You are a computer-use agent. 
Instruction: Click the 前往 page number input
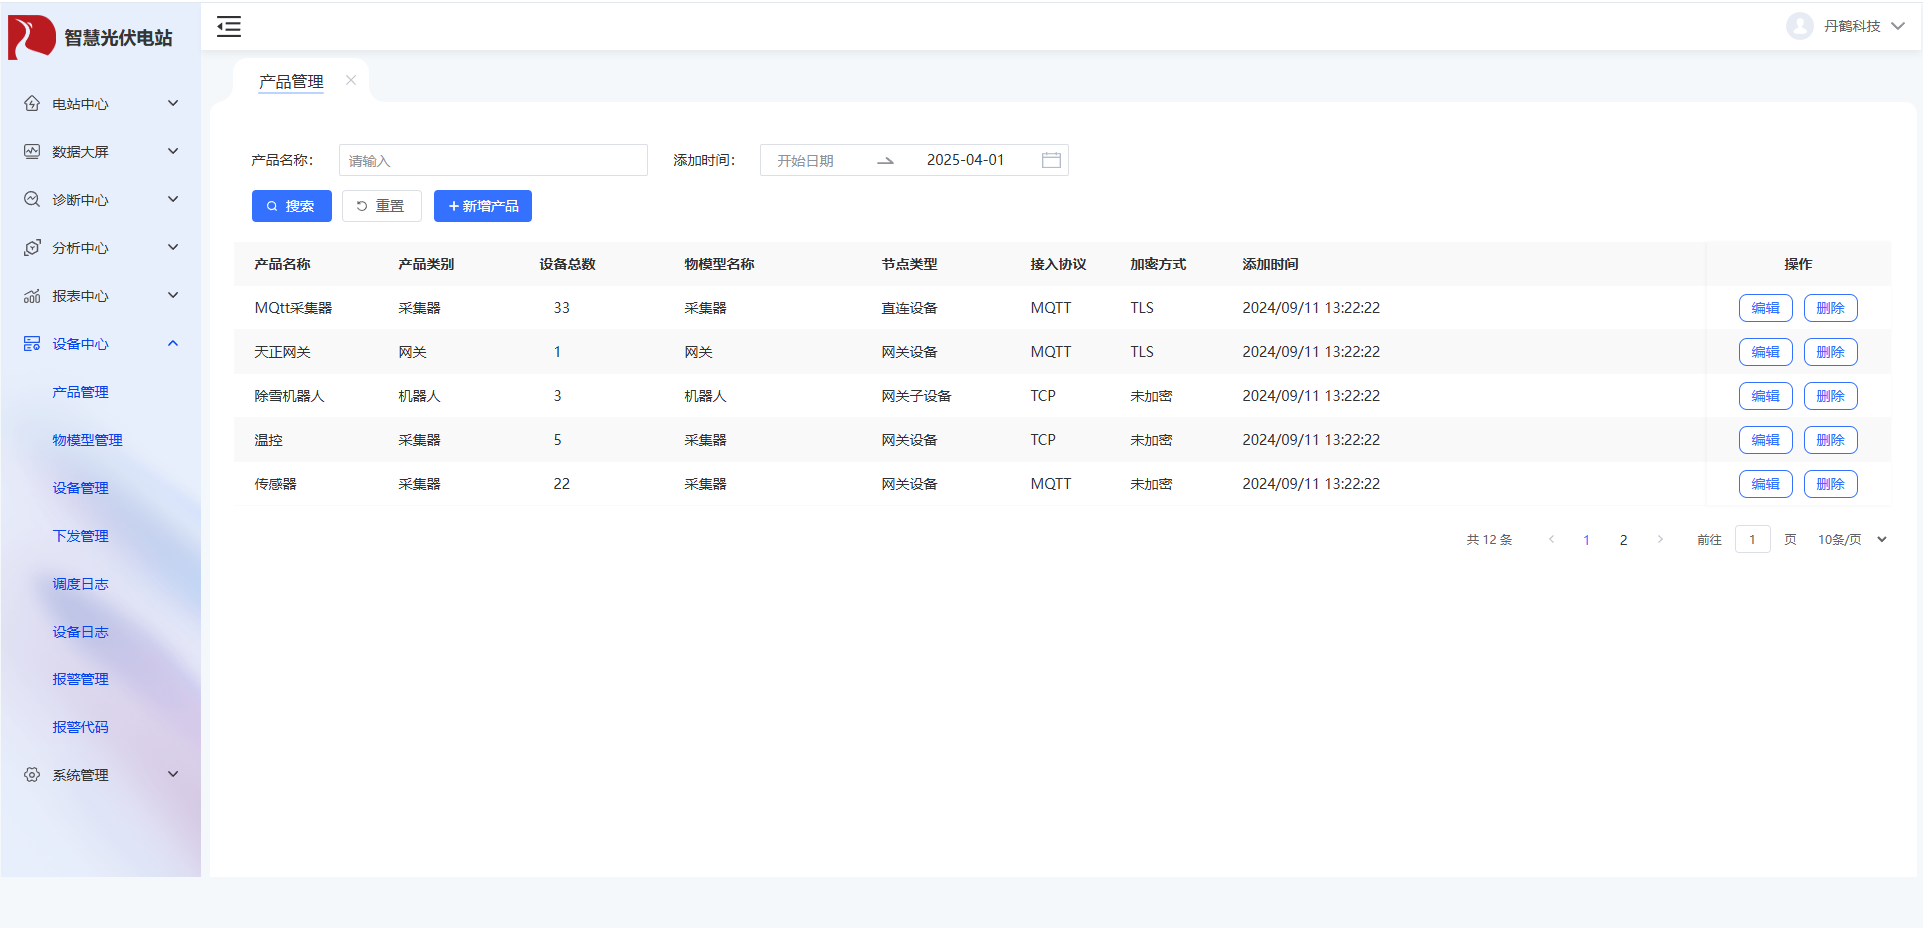pos(1753,539)
